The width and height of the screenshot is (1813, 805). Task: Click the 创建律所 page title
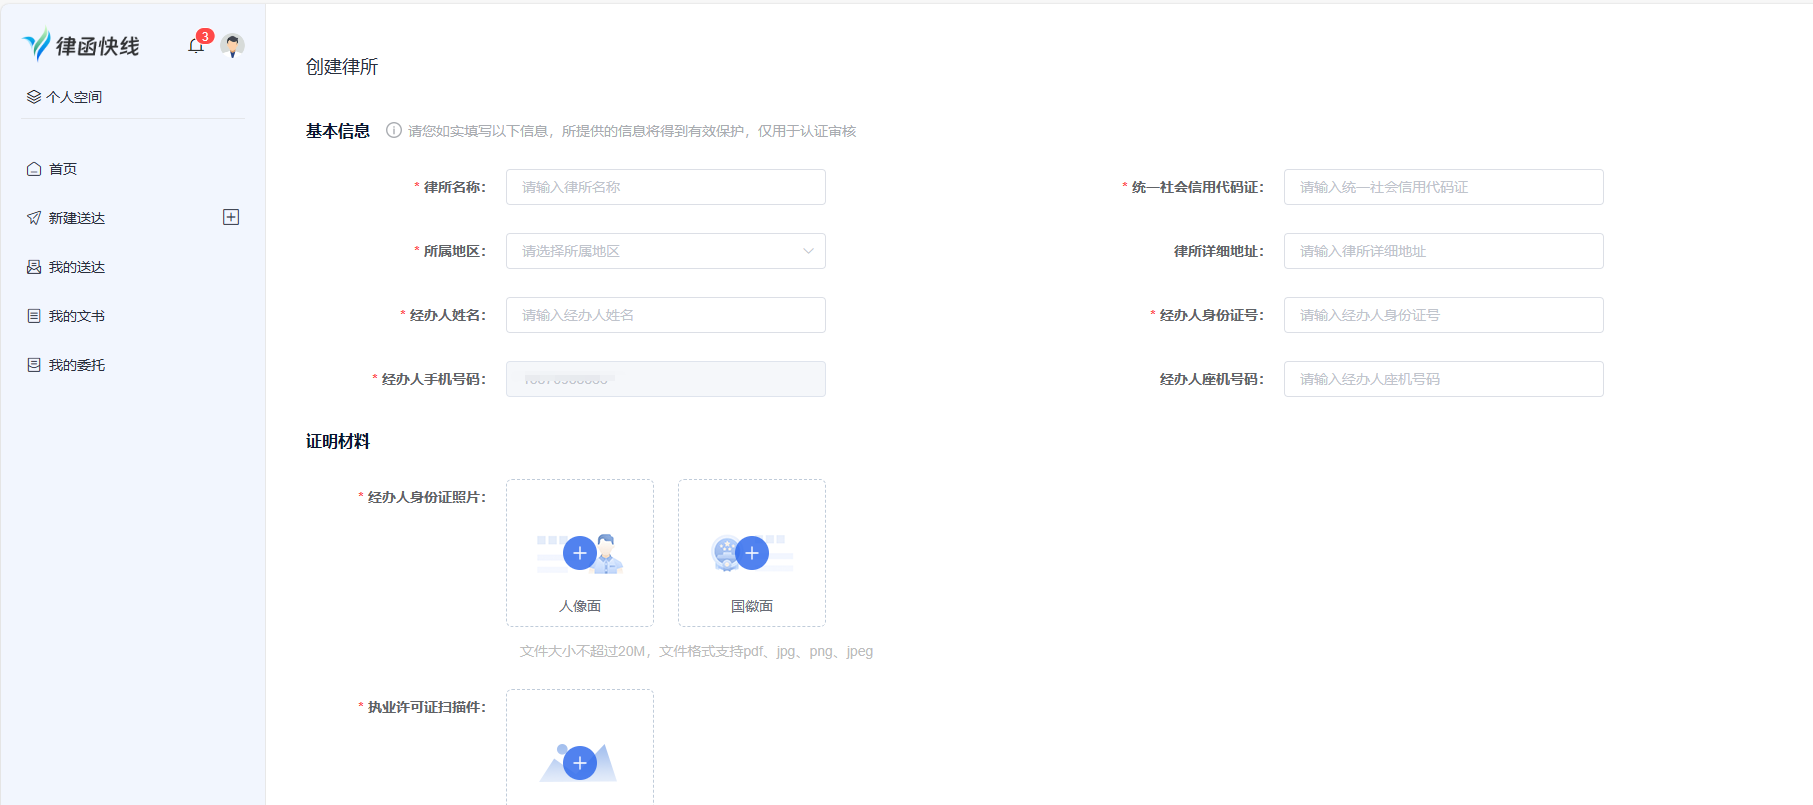click(342, 67)
